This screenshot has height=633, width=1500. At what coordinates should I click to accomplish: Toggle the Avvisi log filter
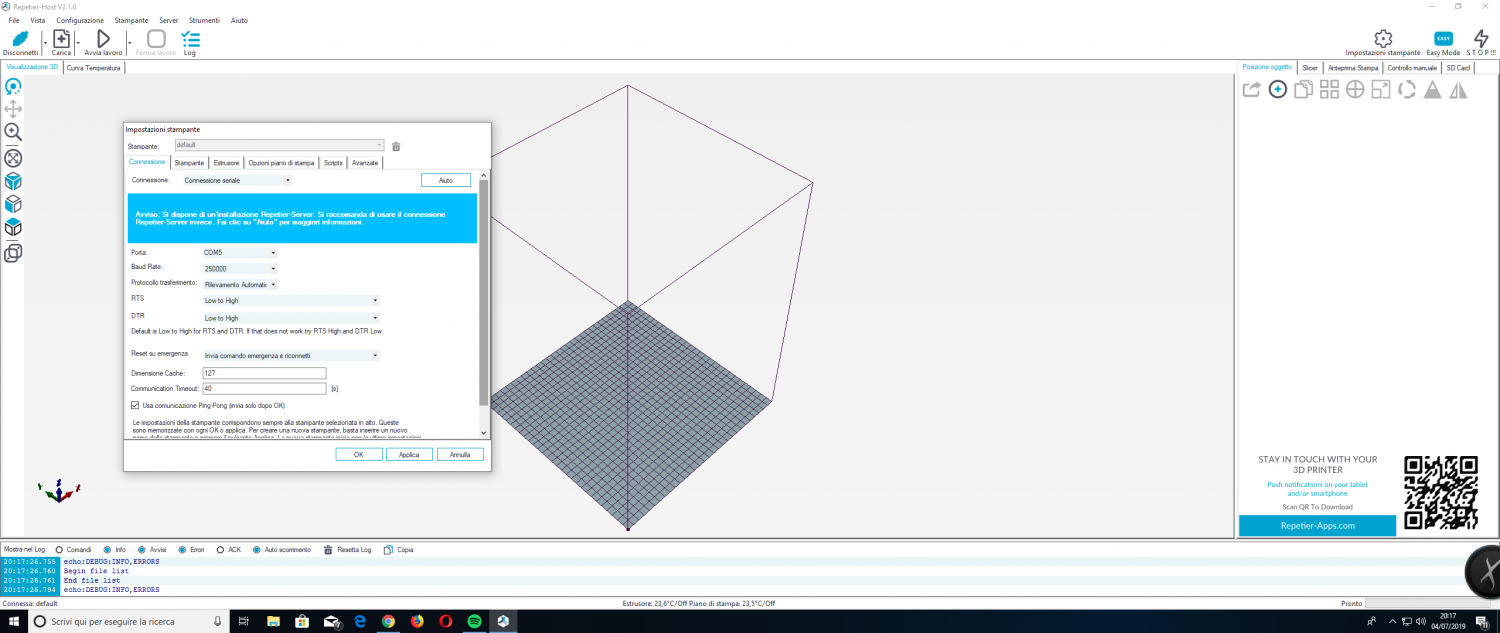click(142, 550)
